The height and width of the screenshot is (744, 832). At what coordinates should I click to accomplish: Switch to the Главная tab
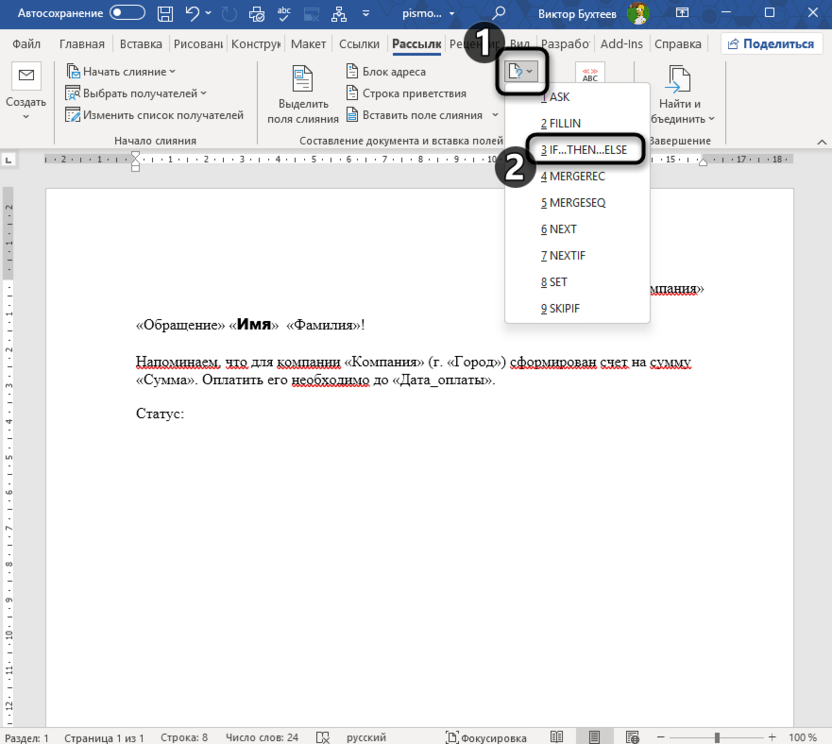pyautogui.click(x=82, y=44)
